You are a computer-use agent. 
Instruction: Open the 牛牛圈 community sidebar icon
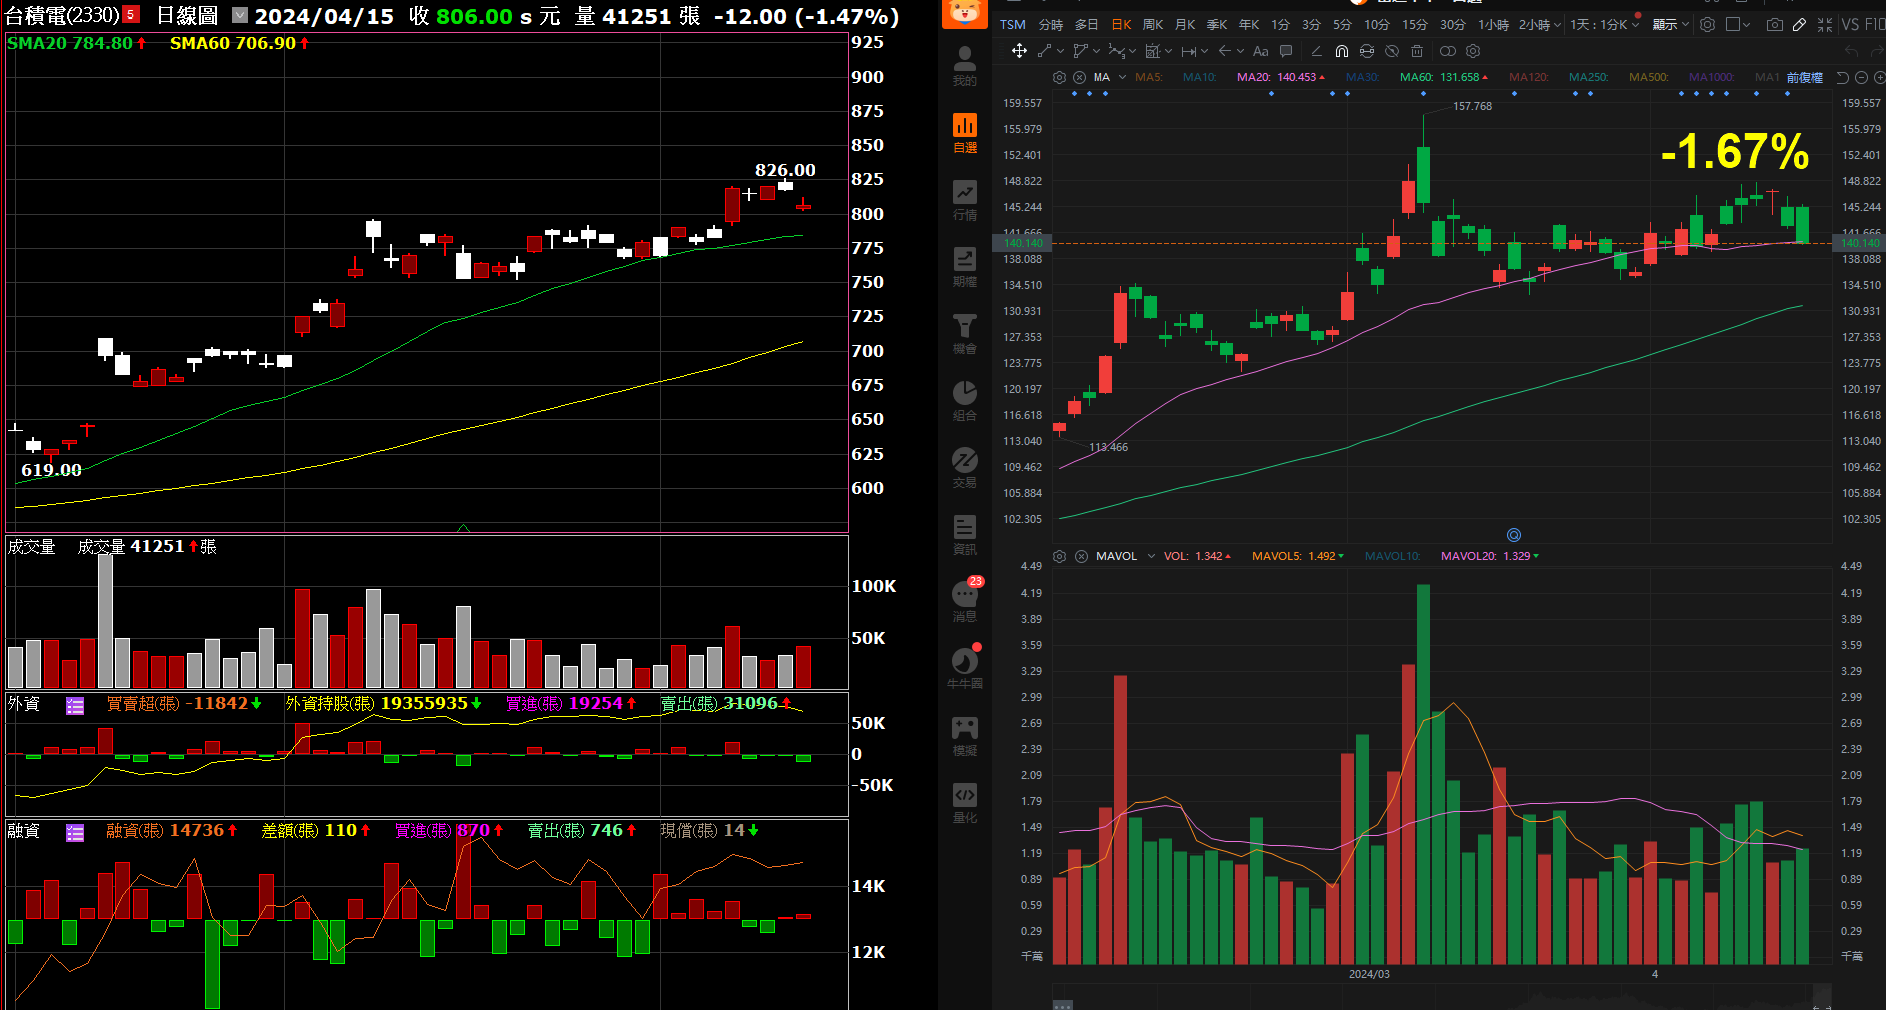(965, 667)
